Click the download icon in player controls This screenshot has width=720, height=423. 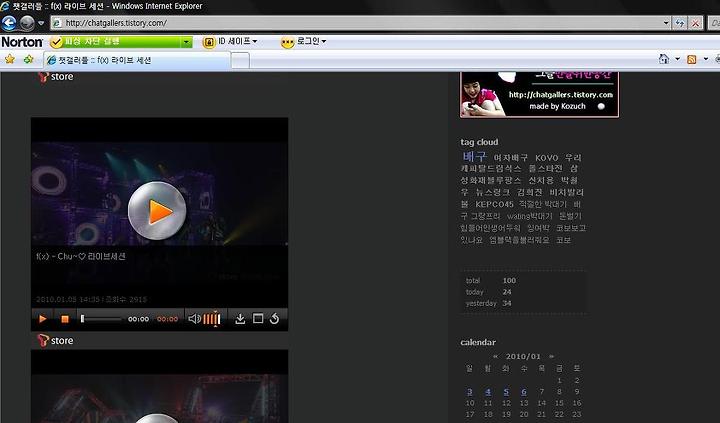coord(240,319)
